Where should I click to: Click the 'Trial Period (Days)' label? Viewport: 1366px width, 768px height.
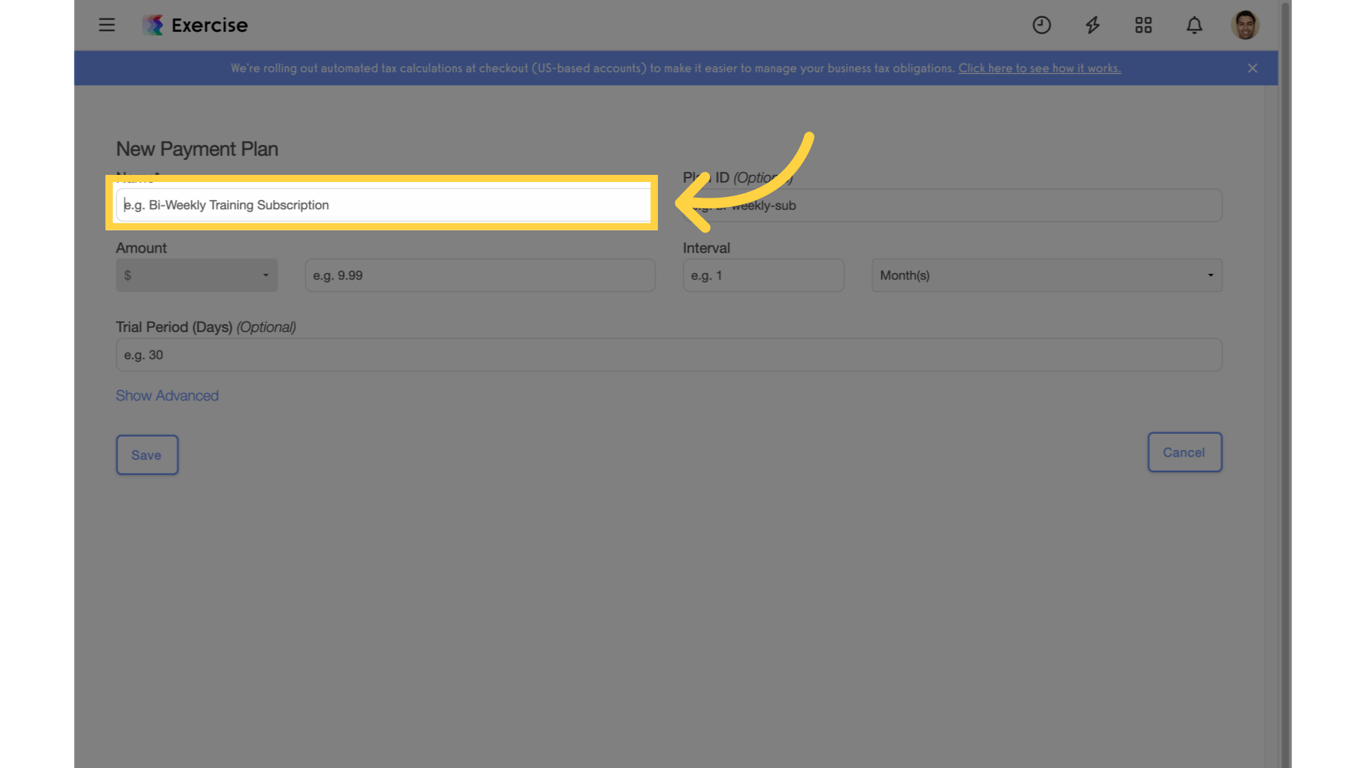(x=174, y=327)
